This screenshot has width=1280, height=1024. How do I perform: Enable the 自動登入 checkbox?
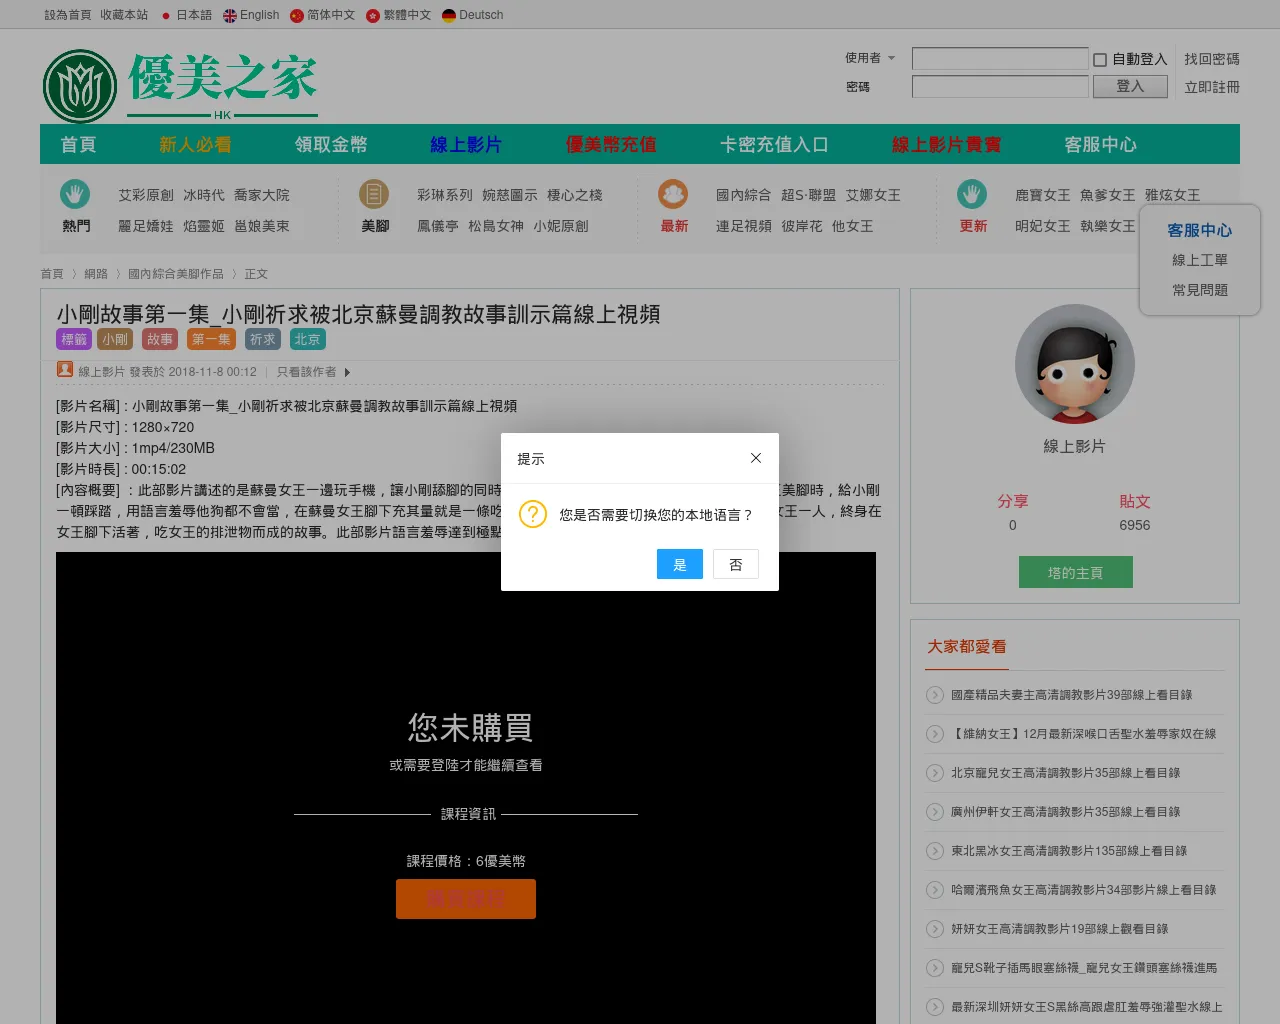coord(1100,60)
